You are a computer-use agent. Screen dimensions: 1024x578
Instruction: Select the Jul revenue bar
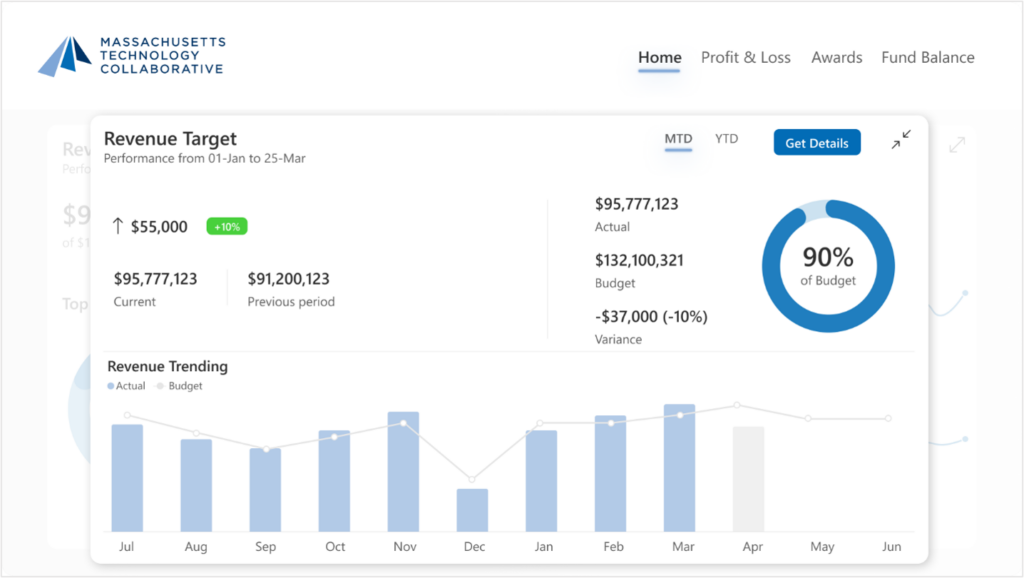(x=127, y=478)
